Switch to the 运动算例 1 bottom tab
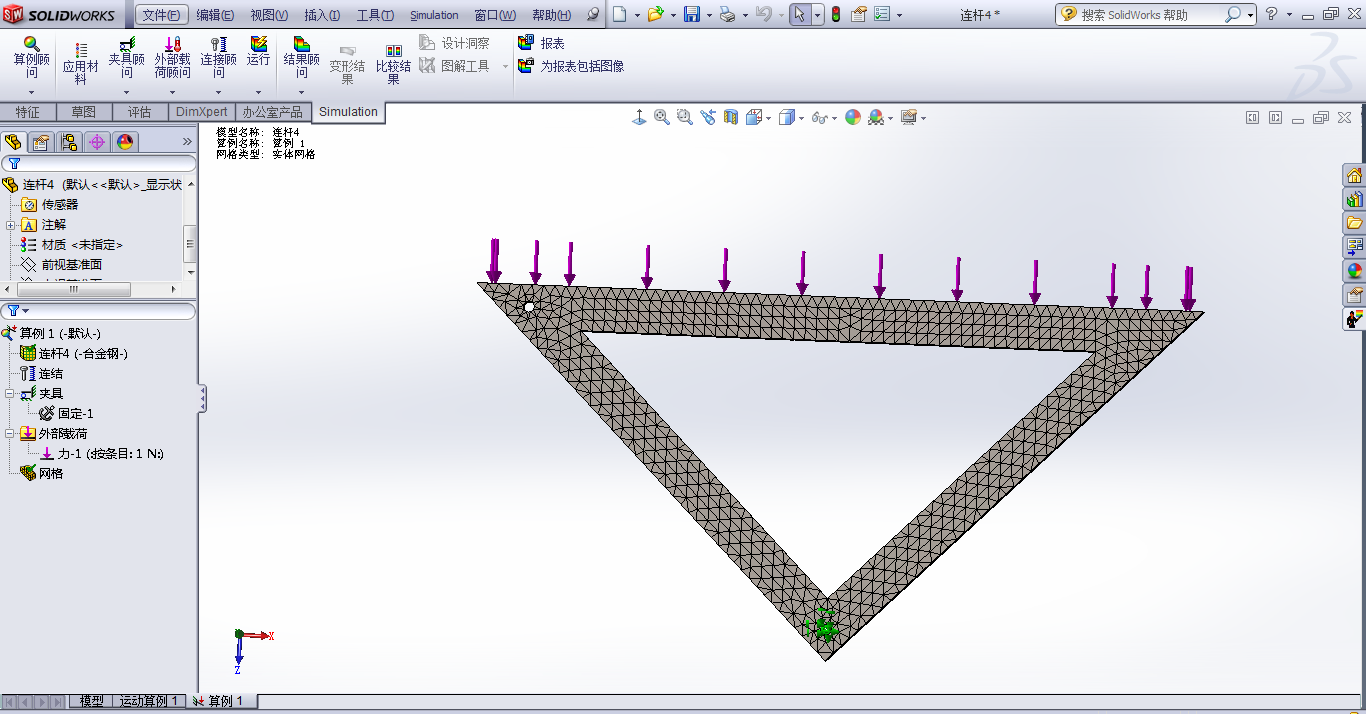Image resolution: width=1366 pixels, height=714 pixels. pyautogui.click(x=149, y=701)
